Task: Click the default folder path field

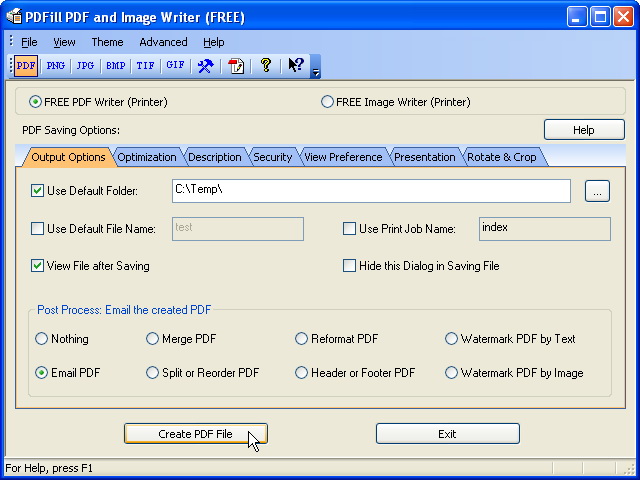Action: 370,191
